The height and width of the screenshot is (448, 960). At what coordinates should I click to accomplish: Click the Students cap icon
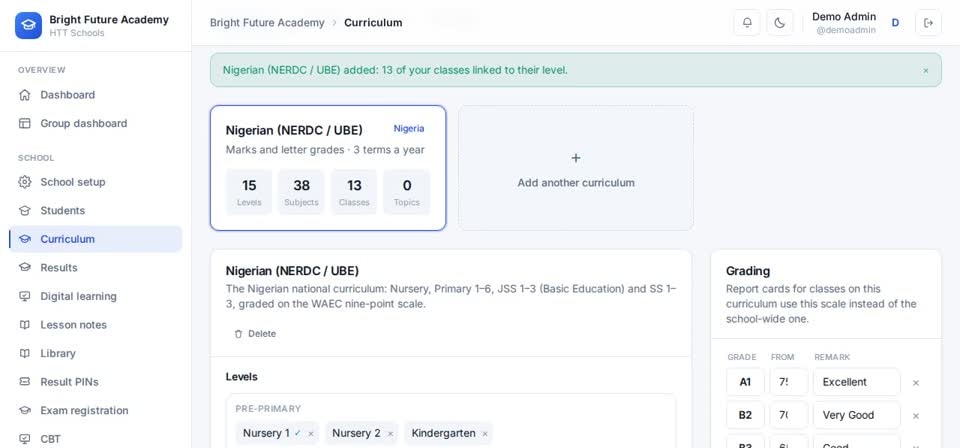pos(24,211)
